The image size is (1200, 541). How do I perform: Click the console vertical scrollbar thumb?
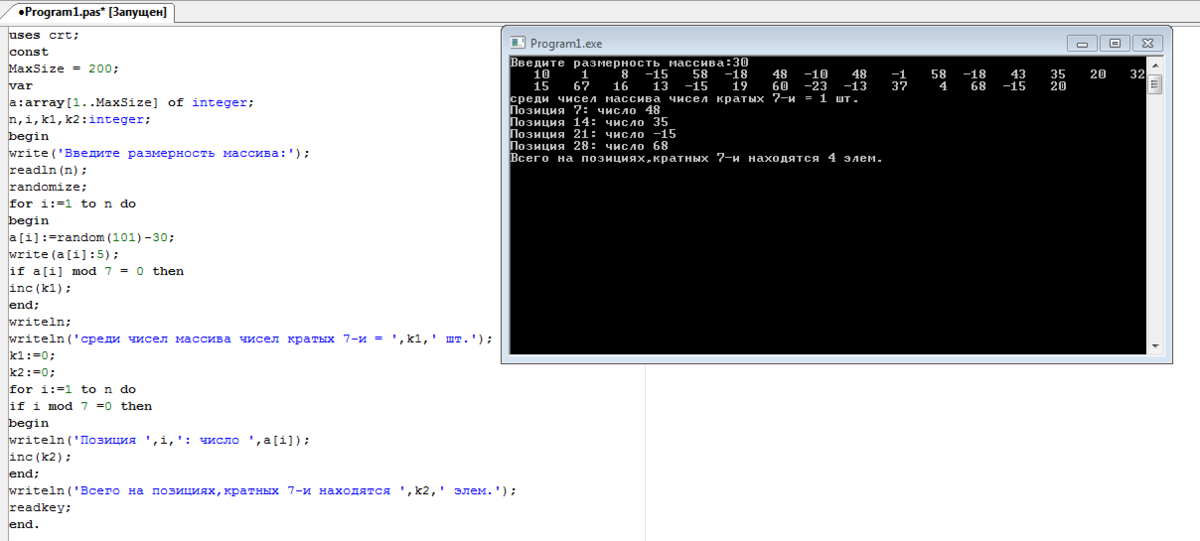click(1154, 84)
